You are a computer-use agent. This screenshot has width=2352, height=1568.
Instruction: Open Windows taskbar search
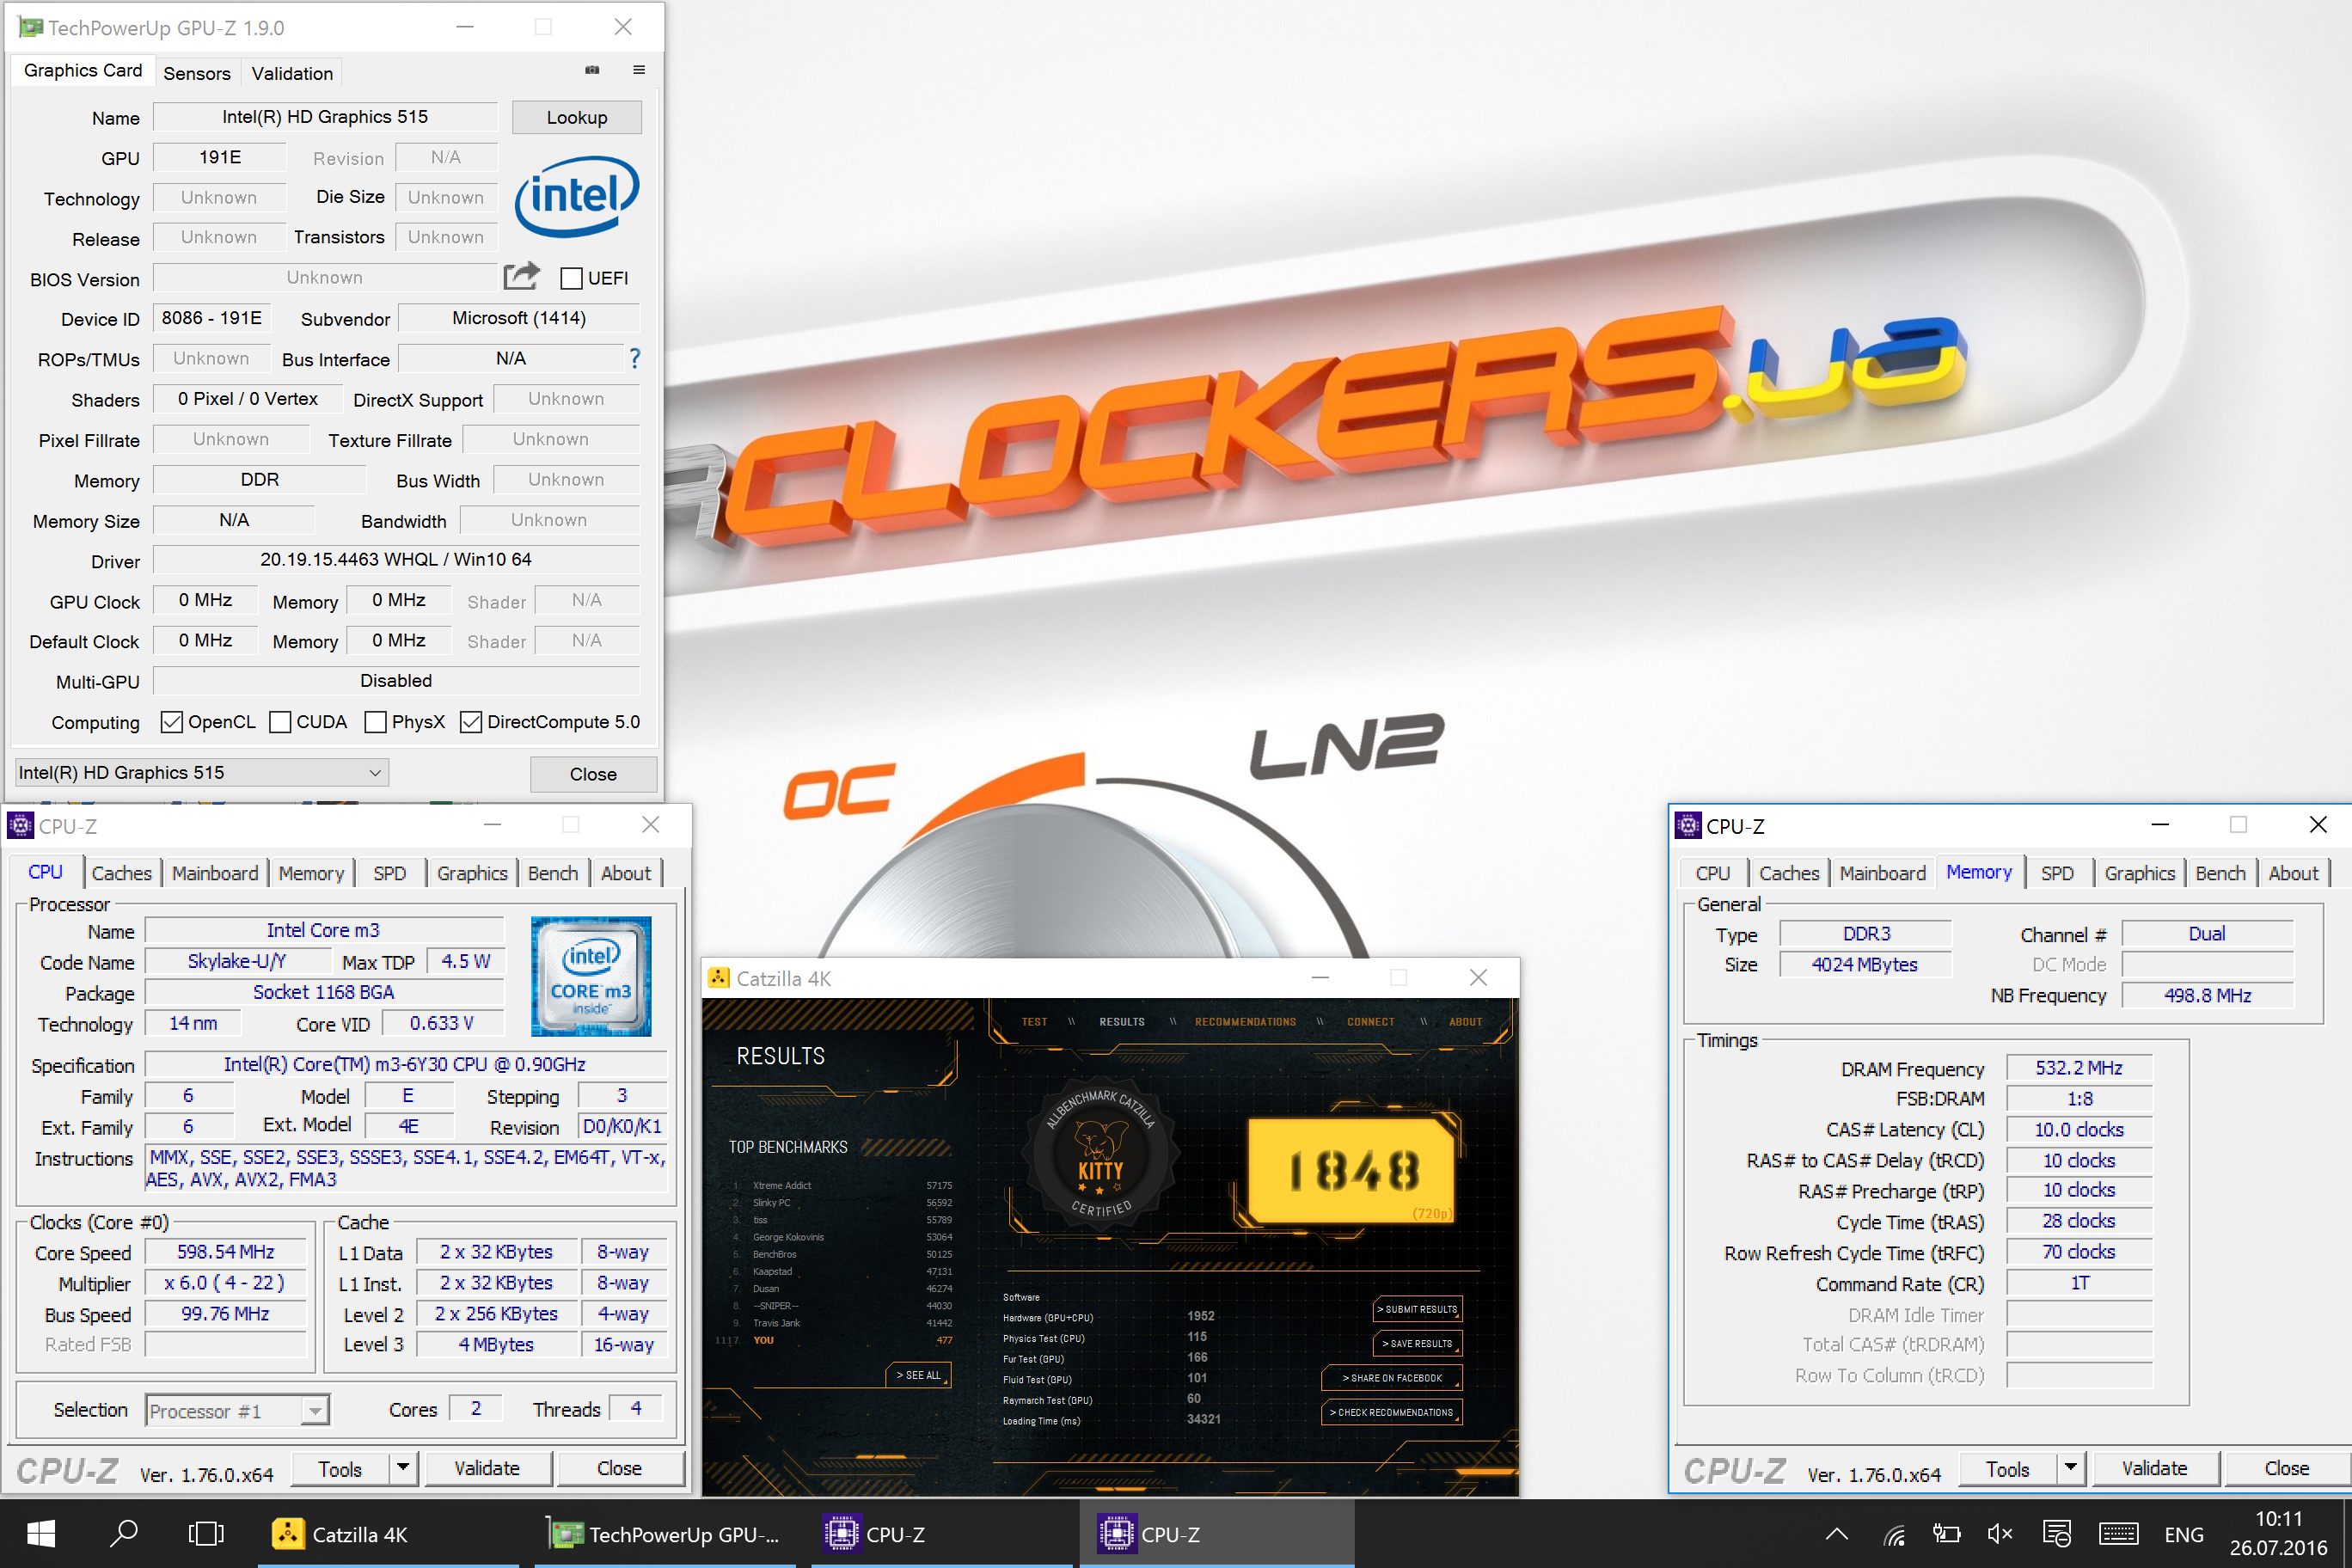click(123, 1533)
